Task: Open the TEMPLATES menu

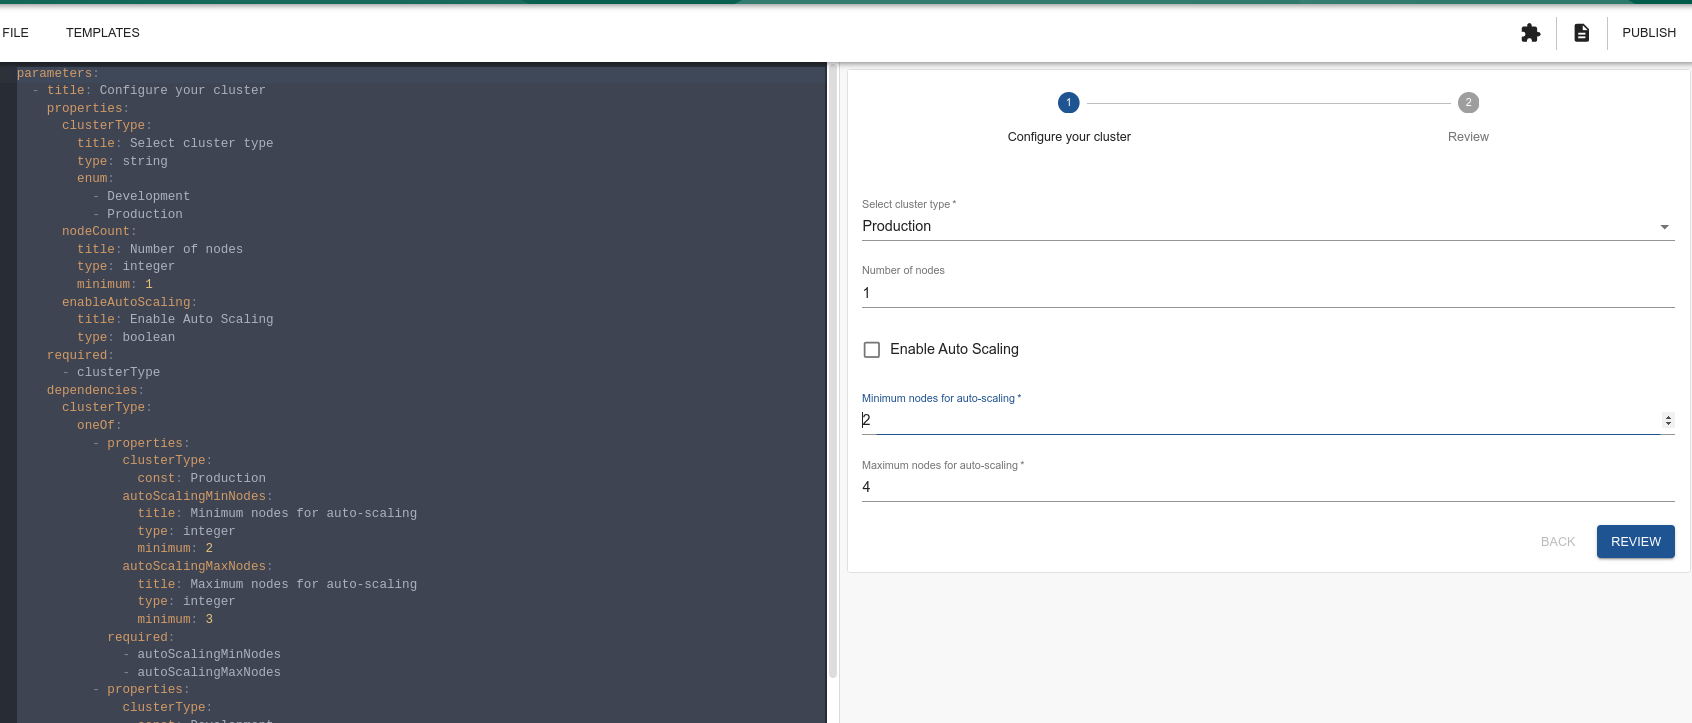Action: [103, 33]
